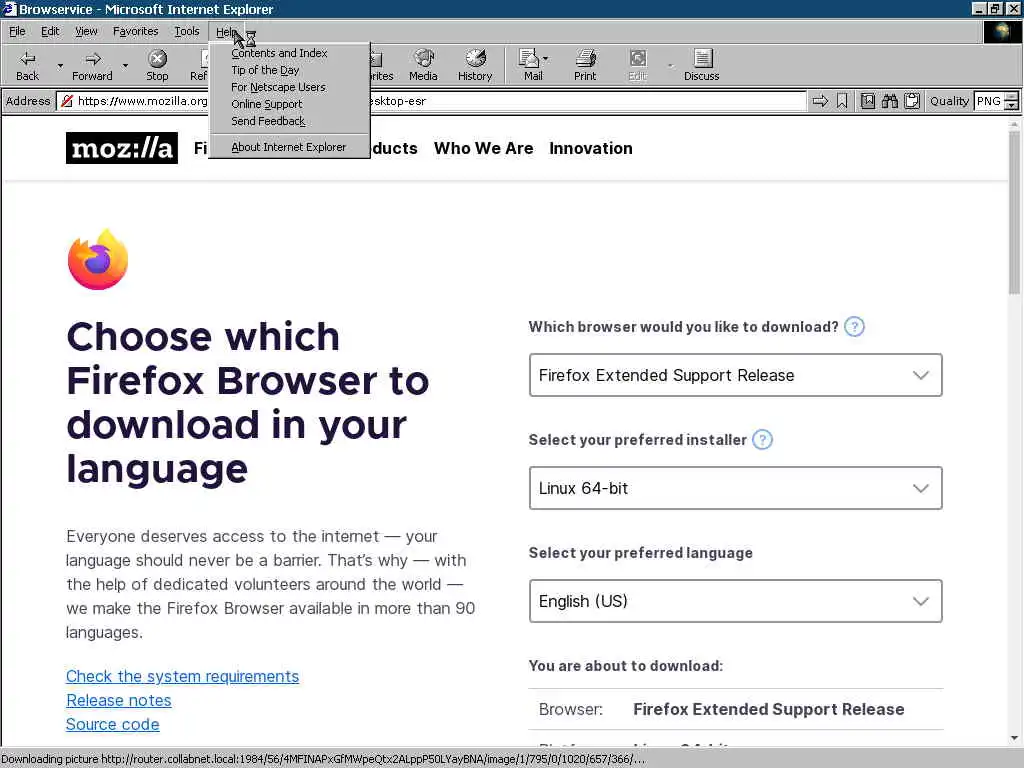This screenshot has height=768, width=1024.
Task: Select About Internet Explorer
Action: (289, 147)
